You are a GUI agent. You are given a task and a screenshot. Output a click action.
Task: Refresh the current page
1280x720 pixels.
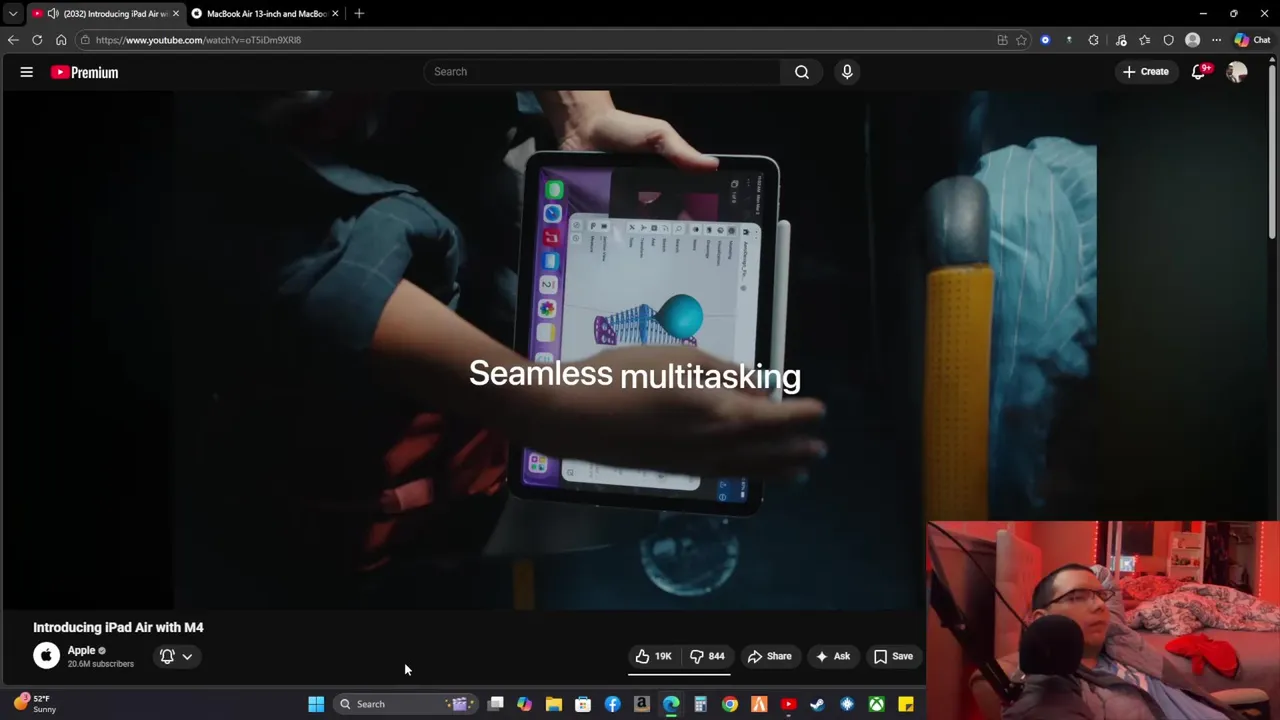click(x=37, y=40)
